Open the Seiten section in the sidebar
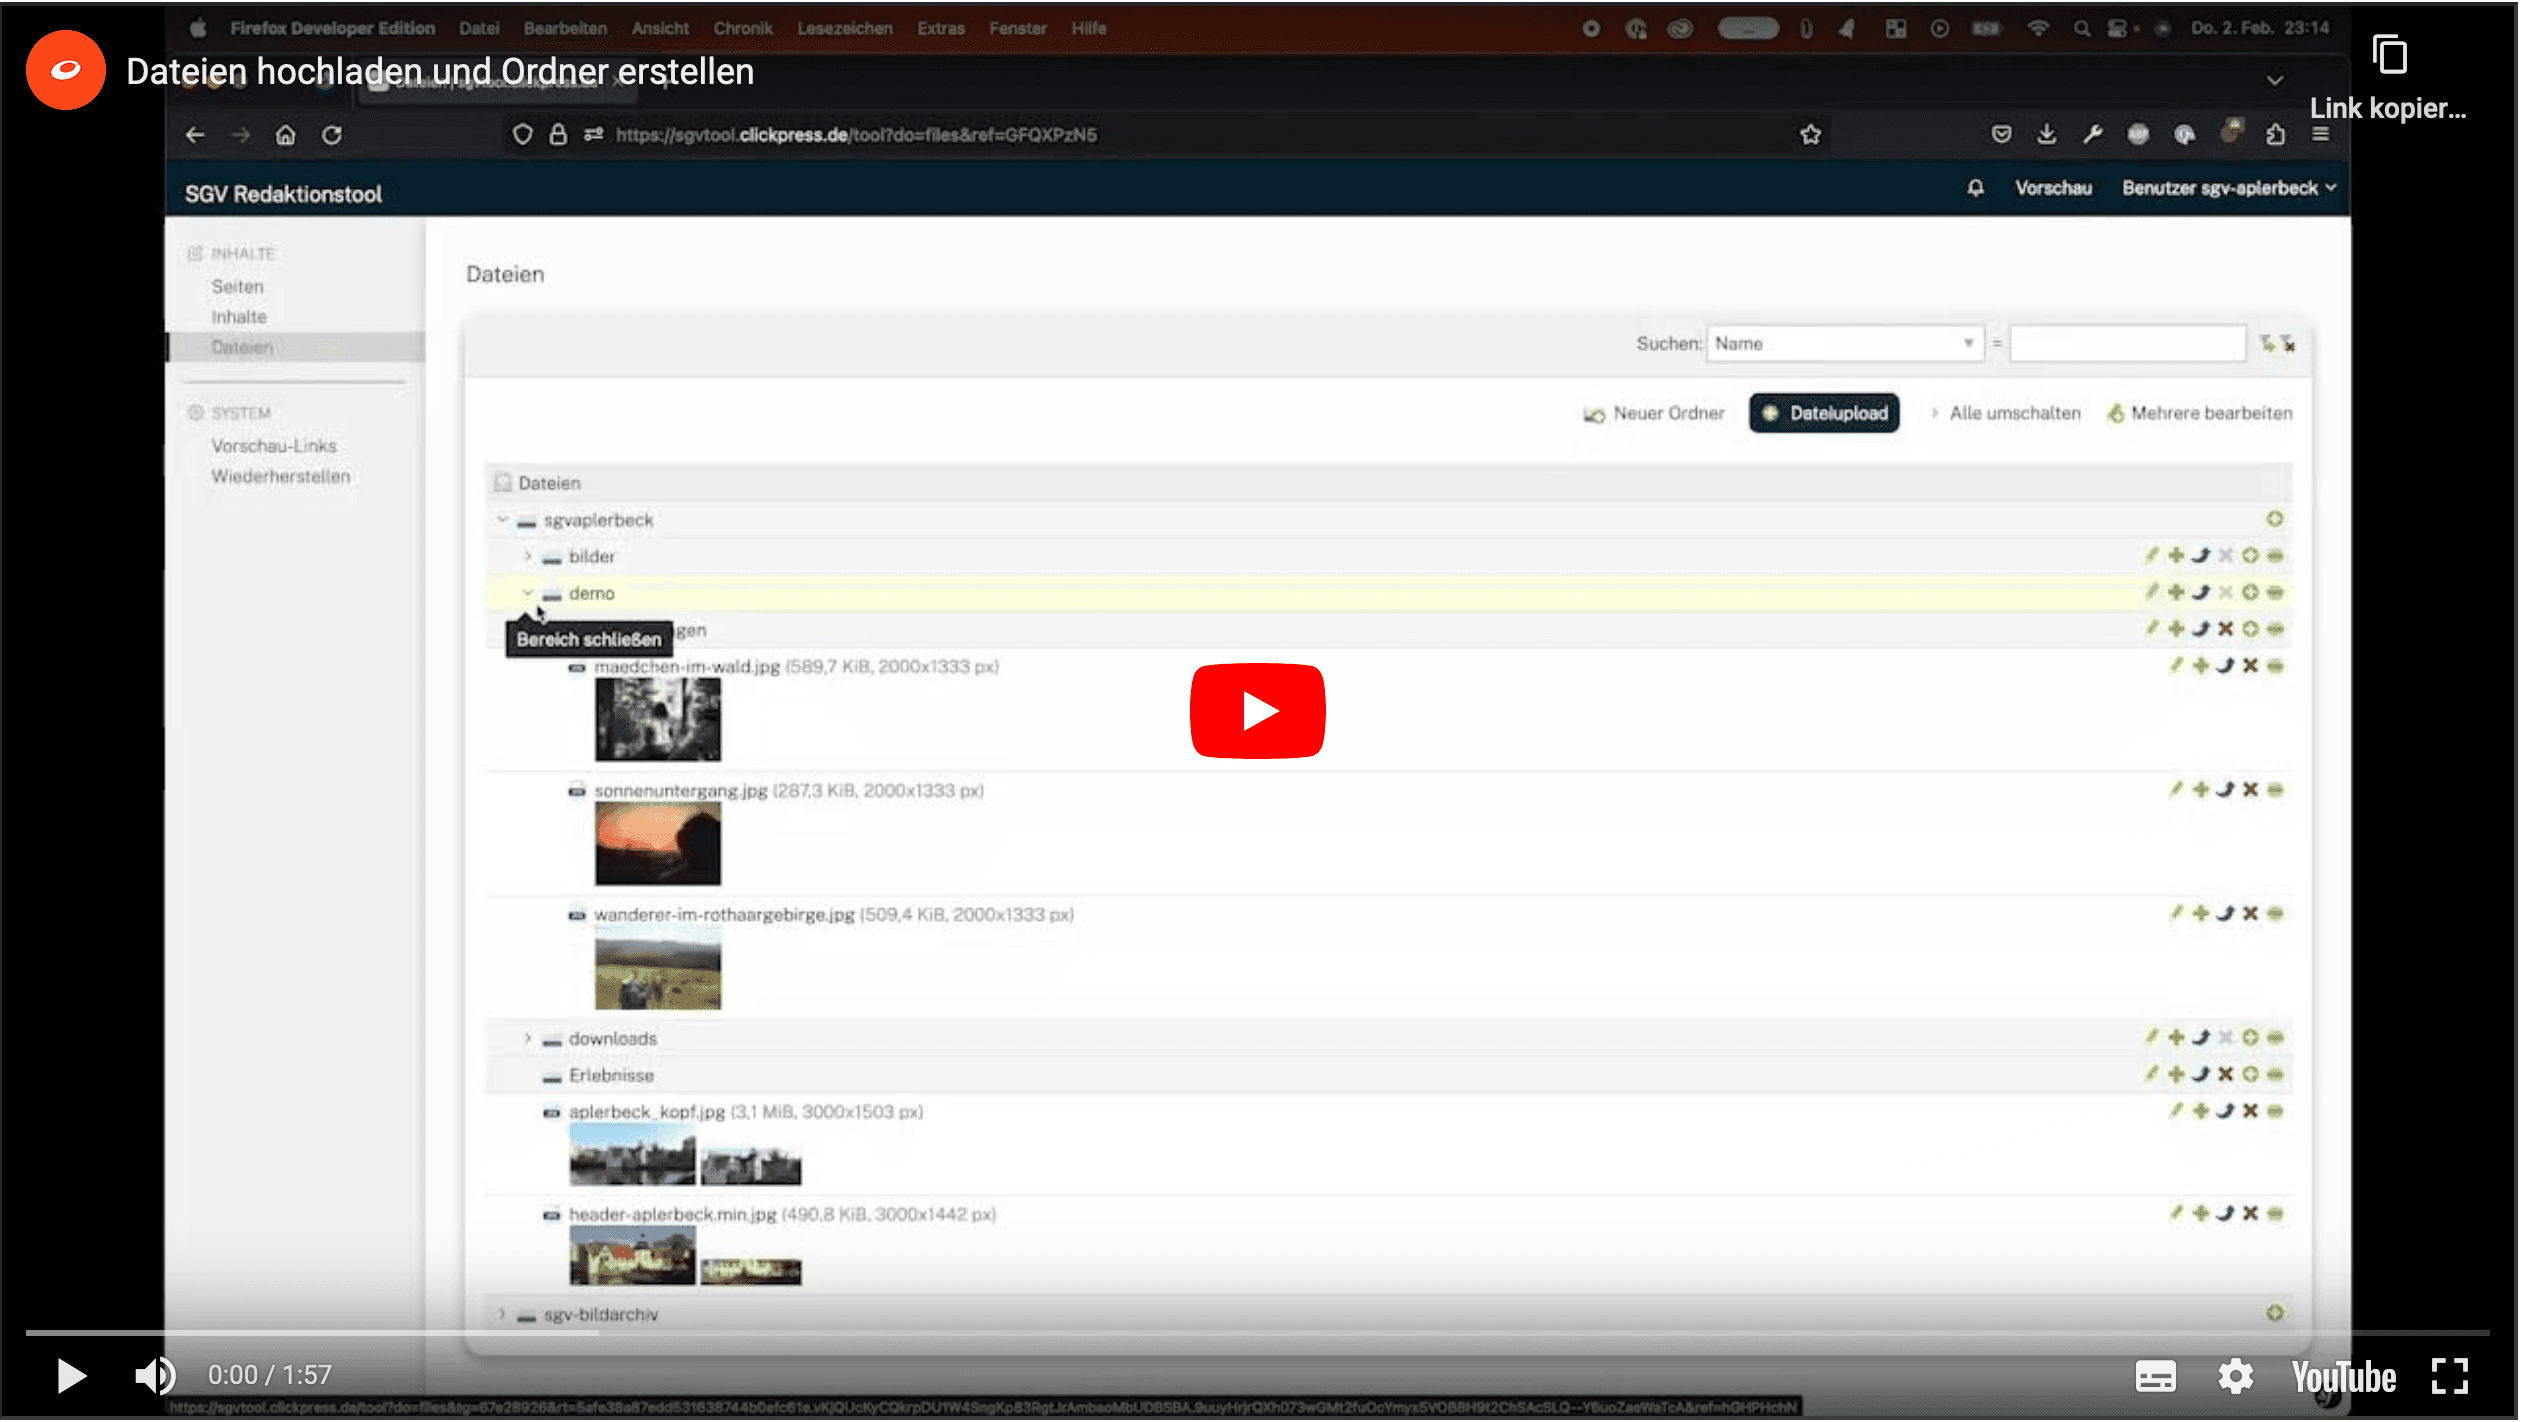The image size is (2524, 1422). tap(238, 287)
